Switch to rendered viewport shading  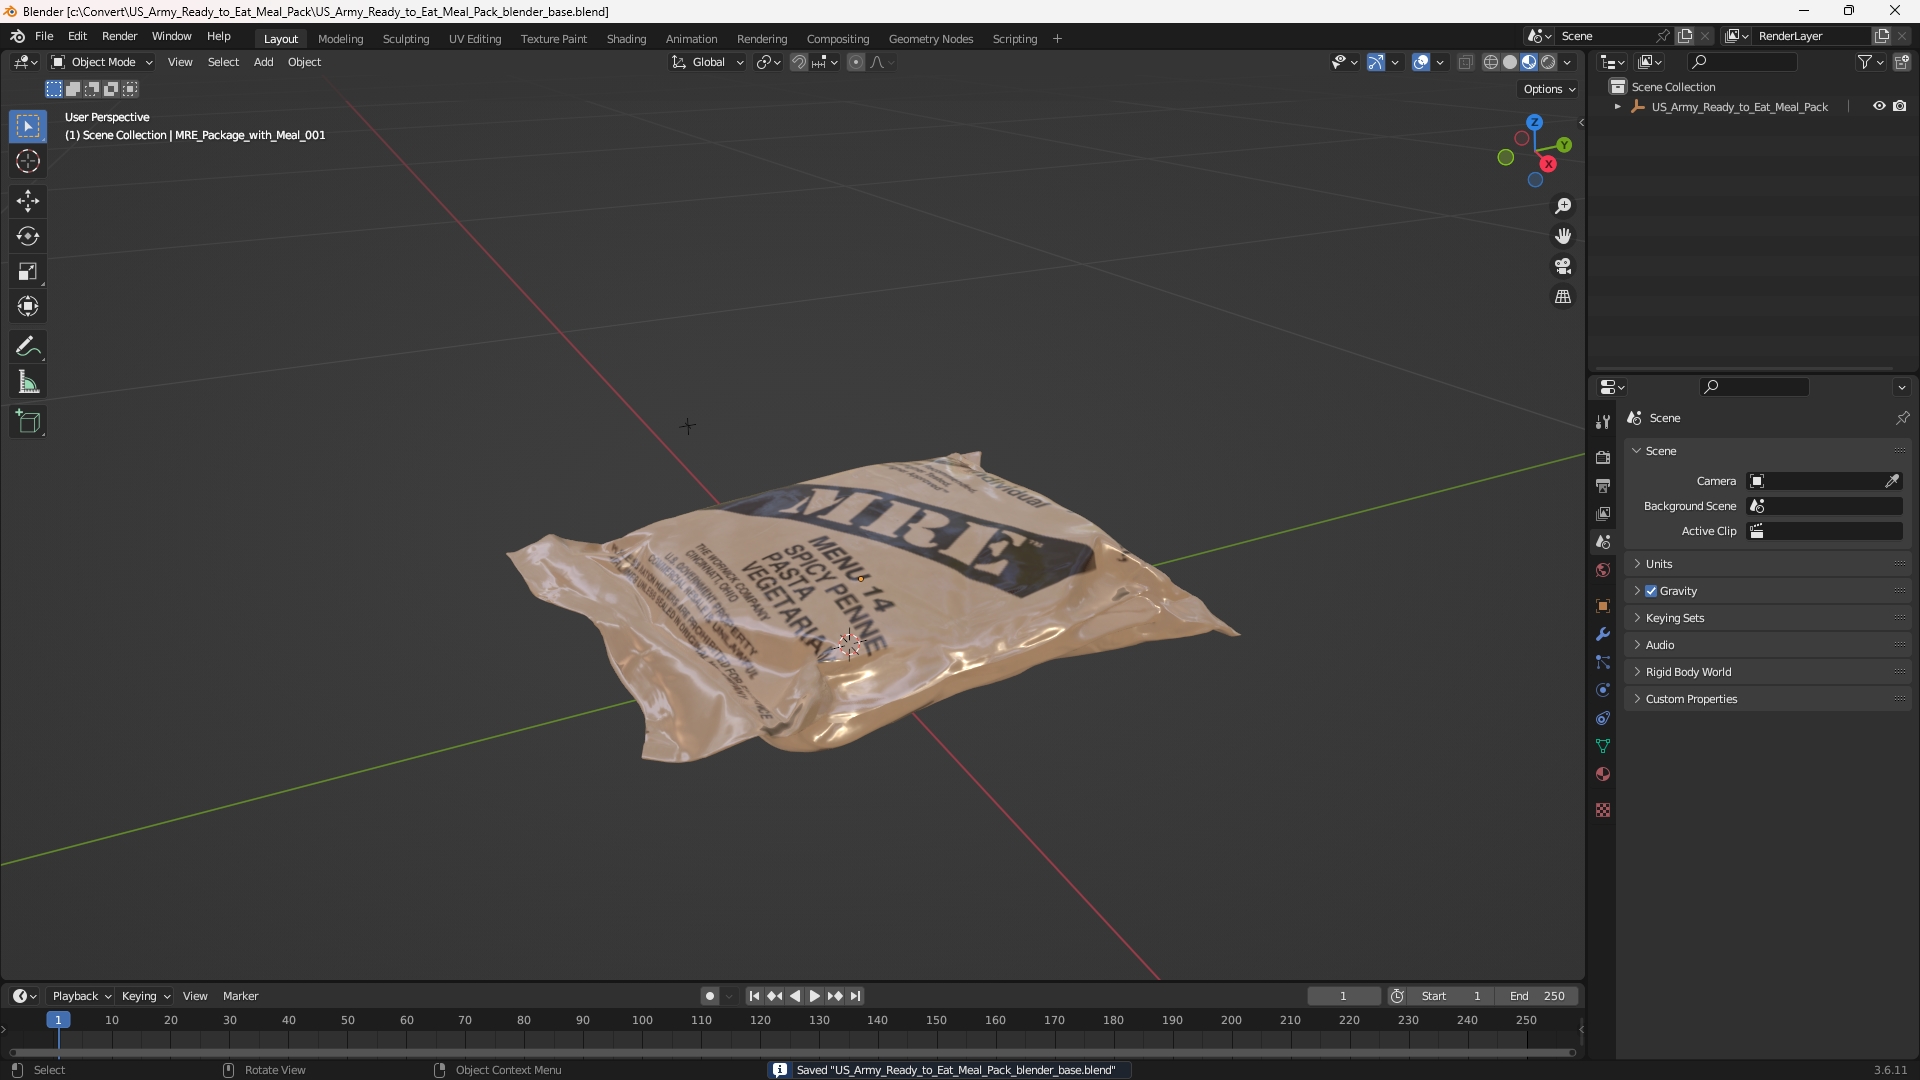point(1548,62)
